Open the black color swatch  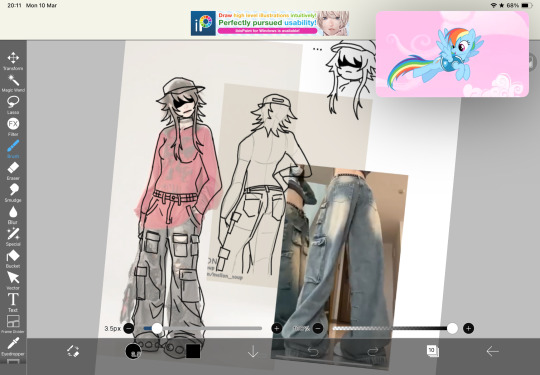(x=193, y=351)
